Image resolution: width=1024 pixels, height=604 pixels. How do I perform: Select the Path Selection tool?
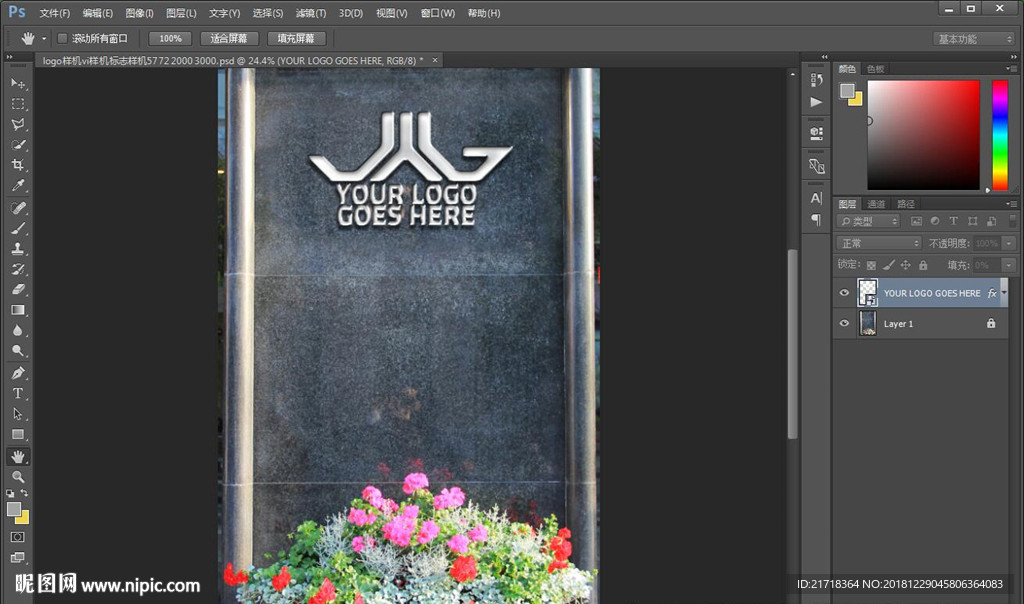coord(18,414)
